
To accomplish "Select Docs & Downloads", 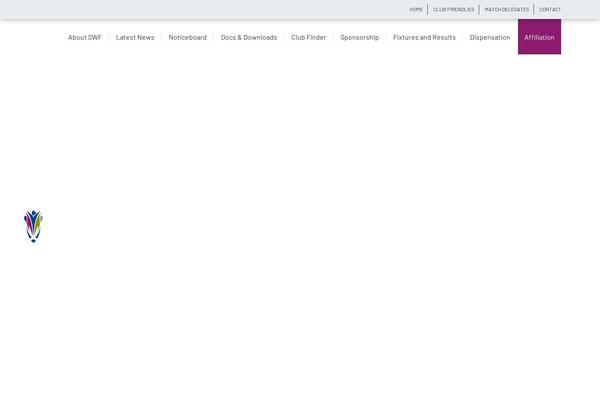I will [x=249, y=37].
